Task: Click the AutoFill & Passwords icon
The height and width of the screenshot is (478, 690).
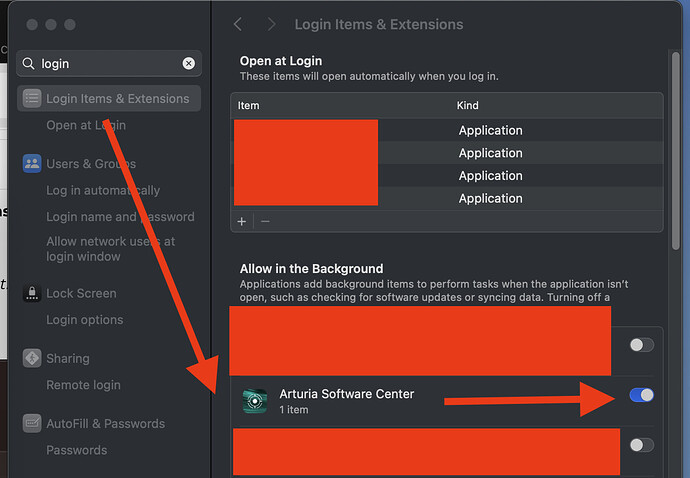Action: [32, 423]
